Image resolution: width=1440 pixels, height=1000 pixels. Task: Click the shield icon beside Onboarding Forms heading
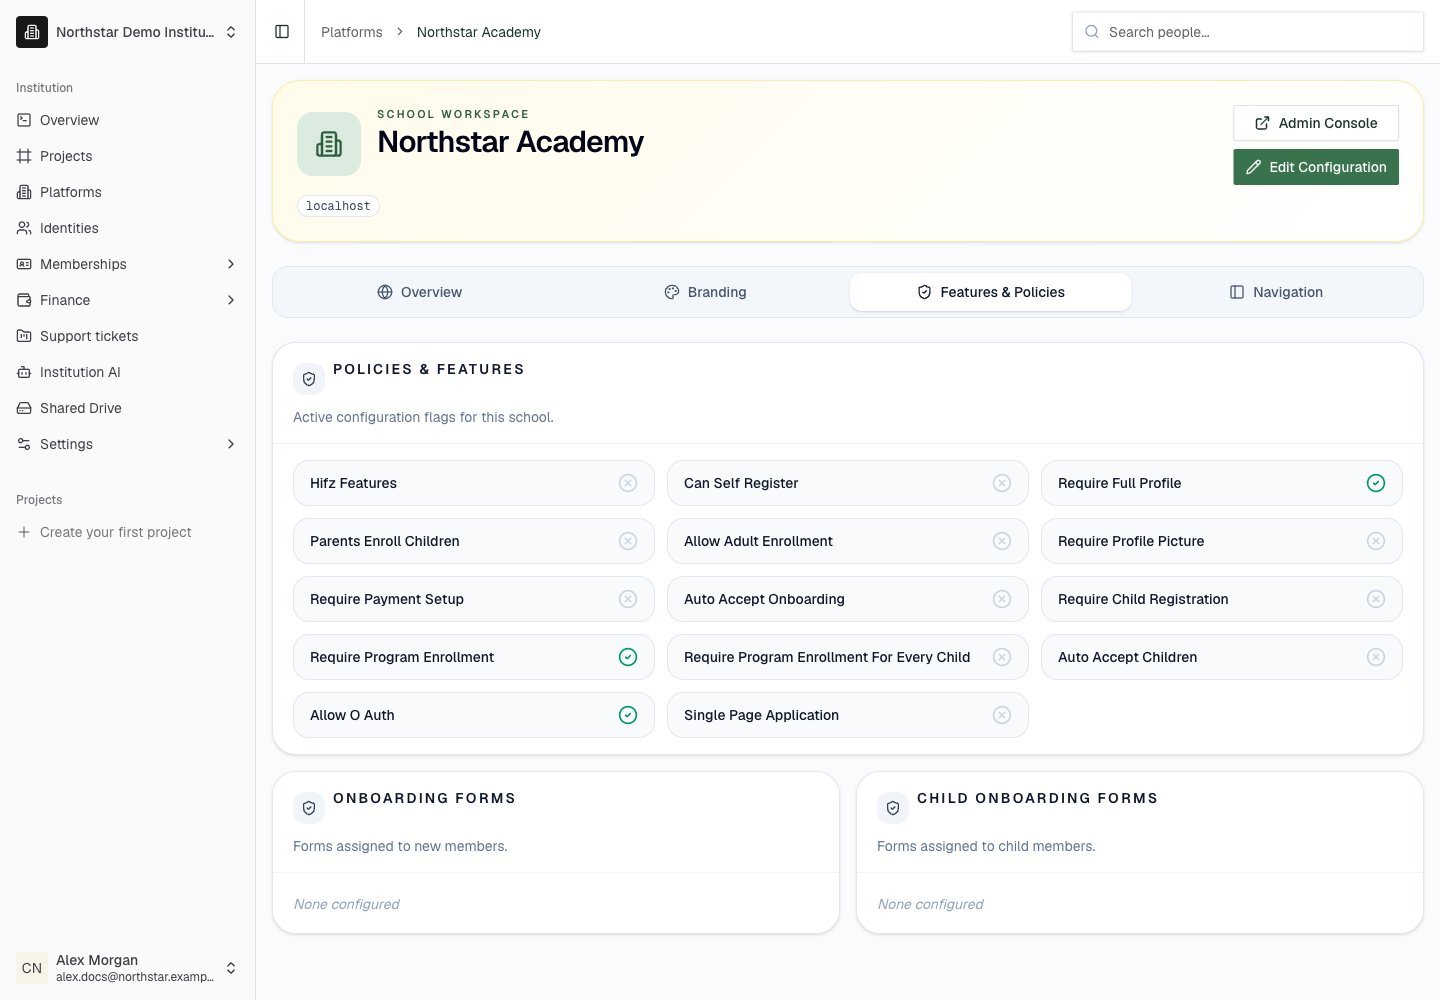(x=309, y=808)
